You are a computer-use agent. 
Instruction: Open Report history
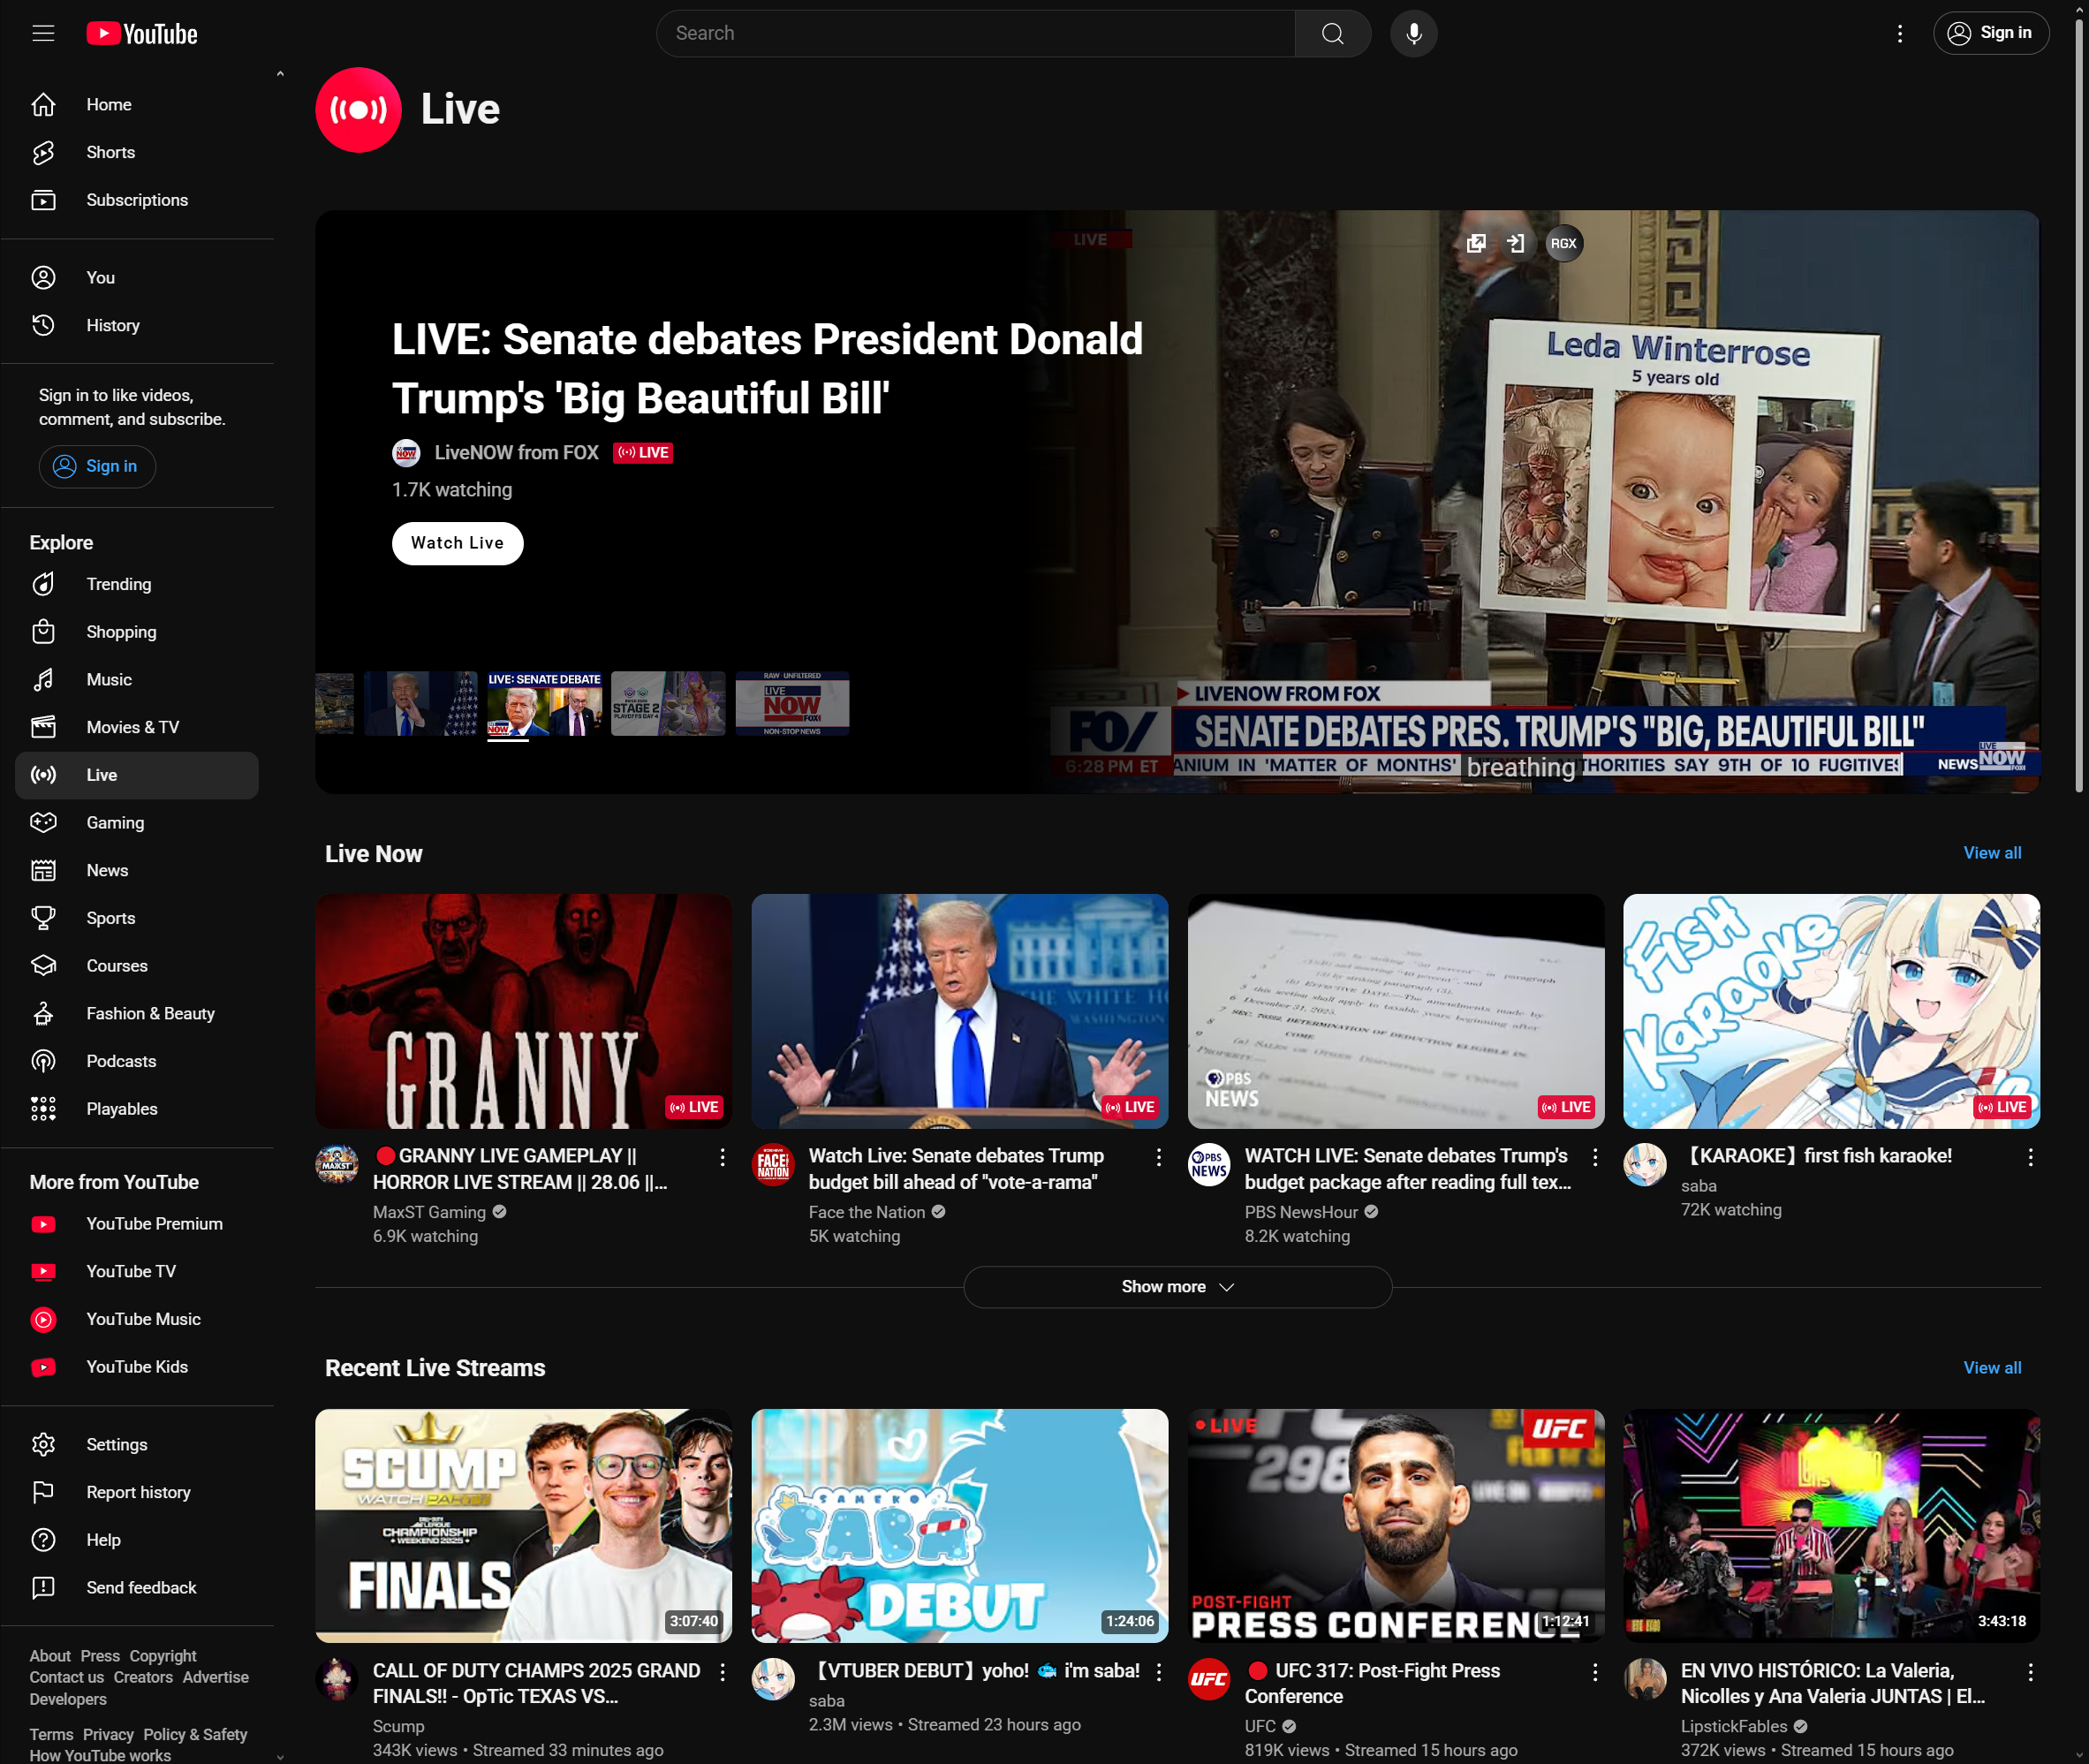[137, 1492]
